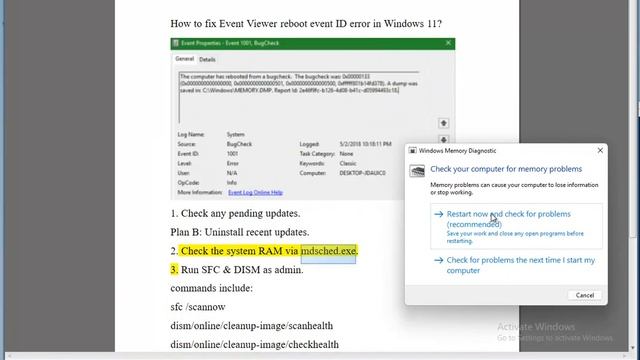Image resolution: width=640 pixels, height=360 pixels.
Task: Click the User value N/A
Action: click(x=232, y=173)
